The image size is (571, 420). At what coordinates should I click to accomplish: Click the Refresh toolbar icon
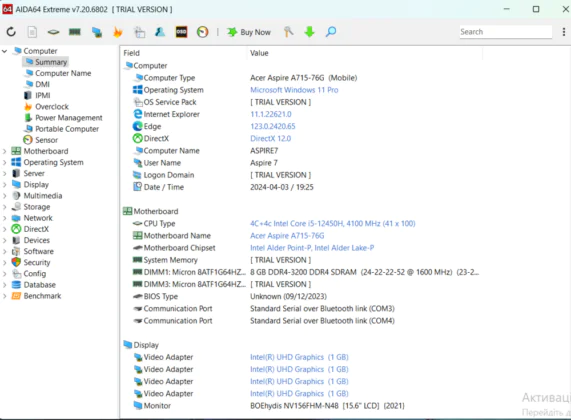coord(11,32)
